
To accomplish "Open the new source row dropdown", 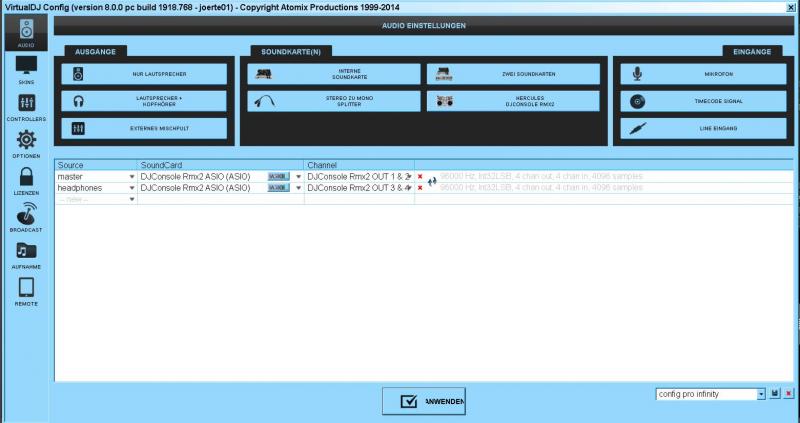I will [x=132, y=199].
